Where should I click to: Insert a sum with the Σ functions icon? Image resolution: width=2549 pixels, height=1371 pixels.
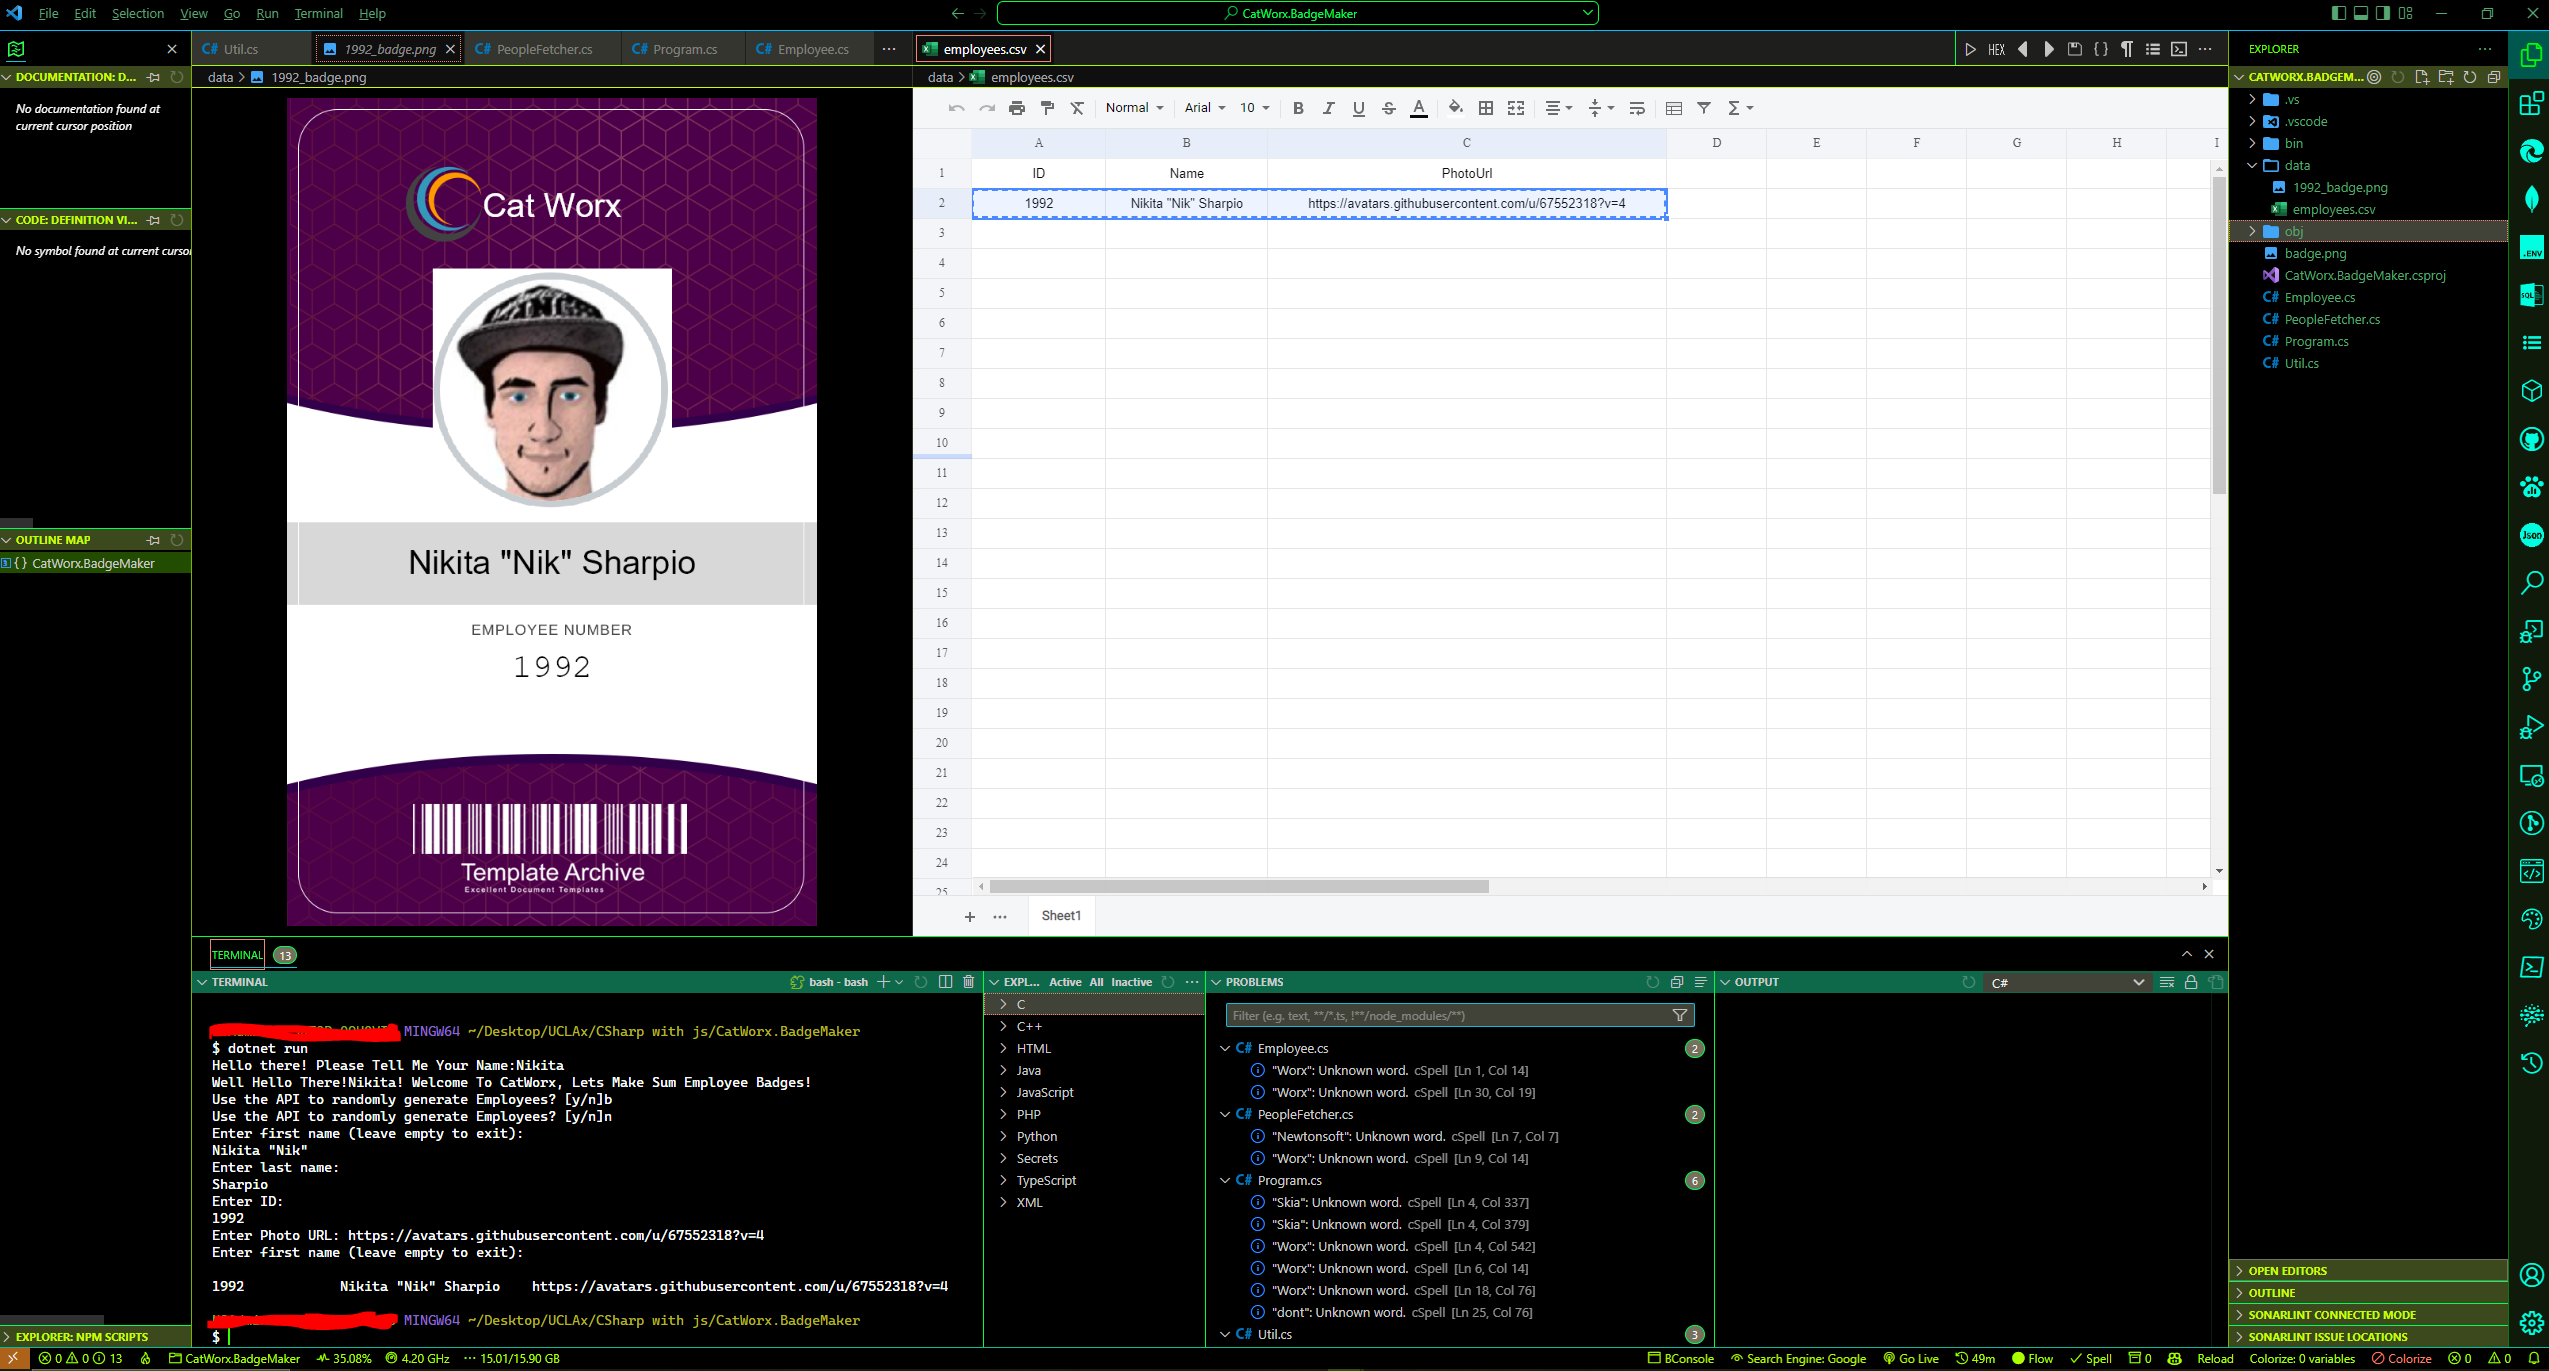click(x=1737, y=108)
